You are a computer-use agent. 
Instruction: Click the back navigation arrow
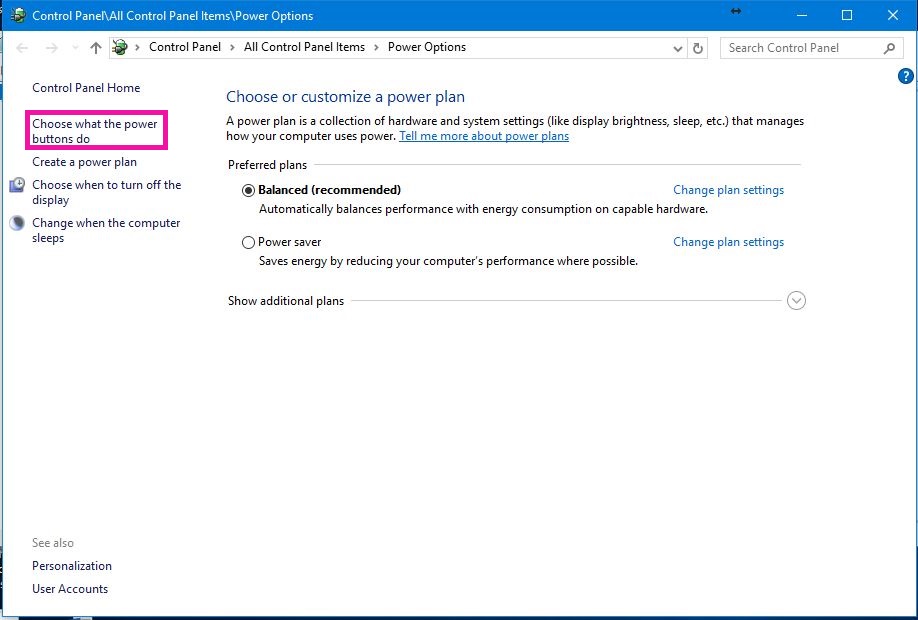(23, 48)
